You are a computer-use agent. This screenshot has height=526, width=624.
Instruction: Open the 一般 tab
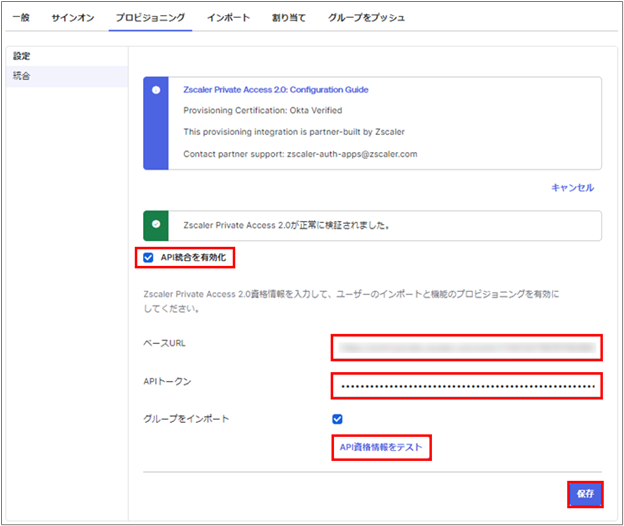(x=21, y=18)
